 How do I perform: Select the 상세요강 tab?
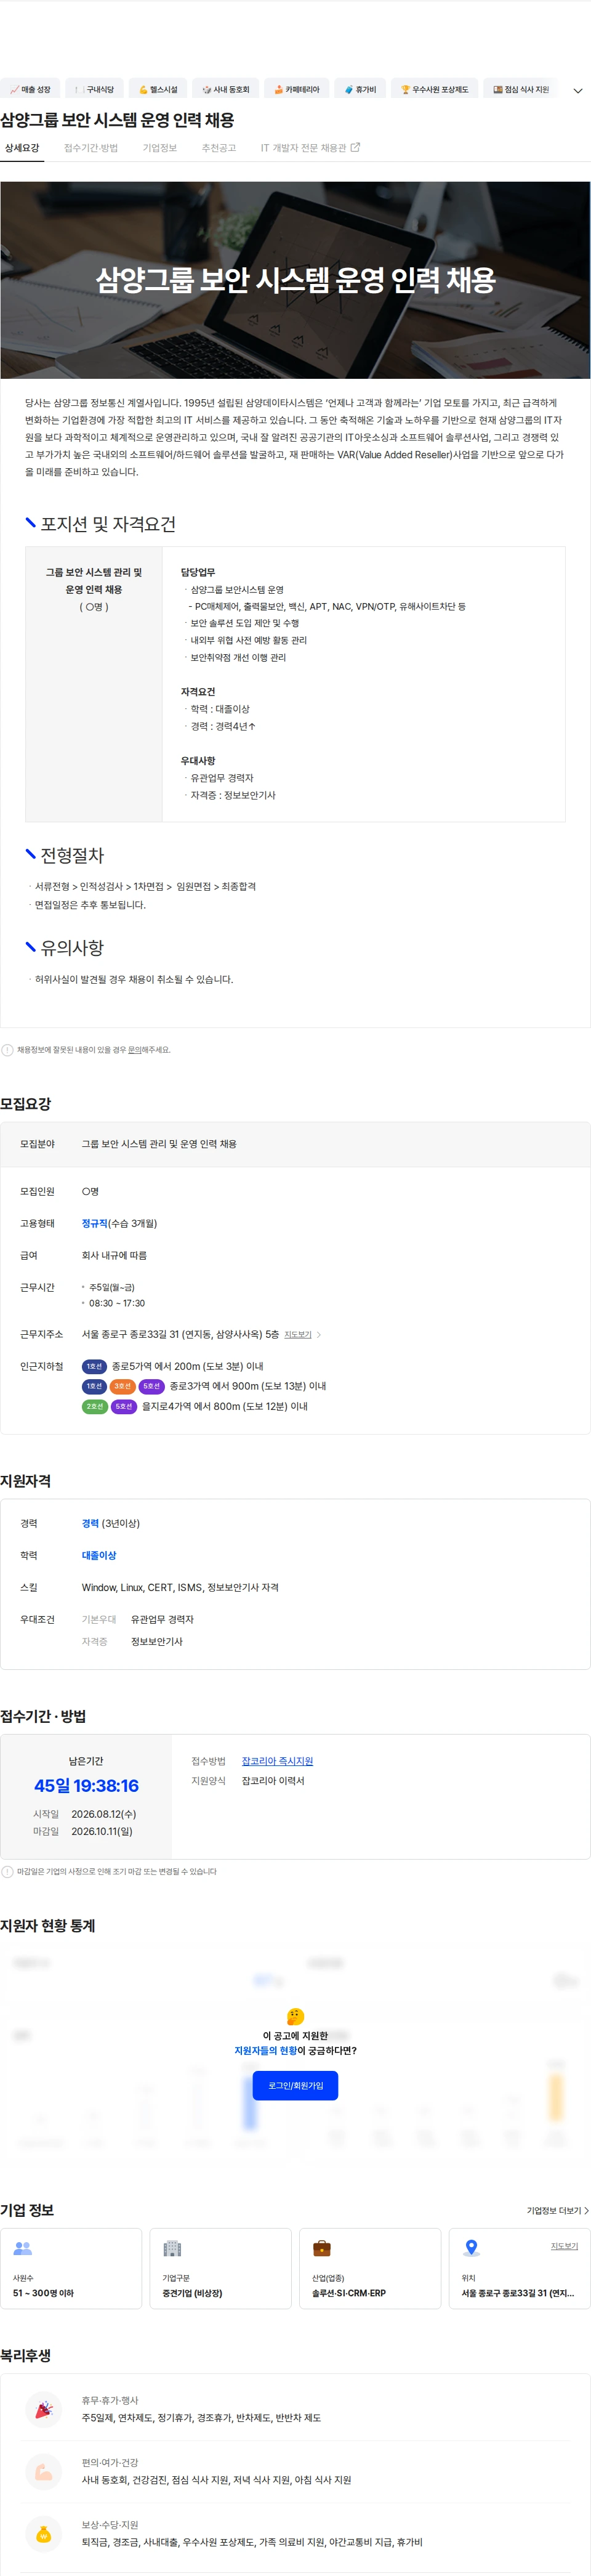22,148
